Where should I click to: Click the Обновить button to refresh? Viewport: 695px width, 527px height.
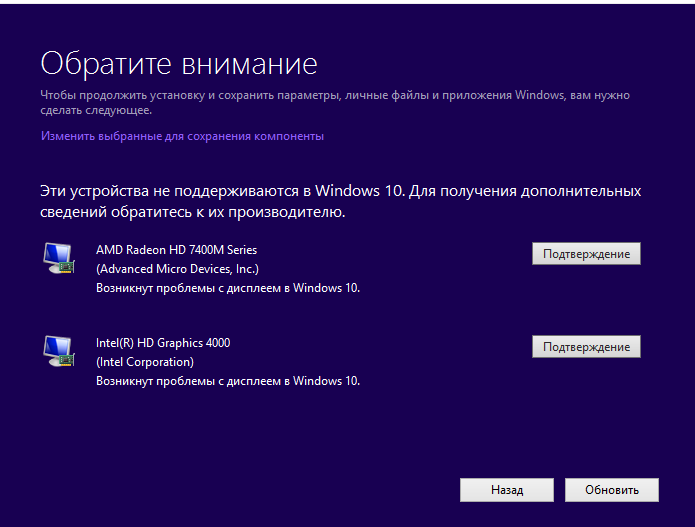coord(612,490)
